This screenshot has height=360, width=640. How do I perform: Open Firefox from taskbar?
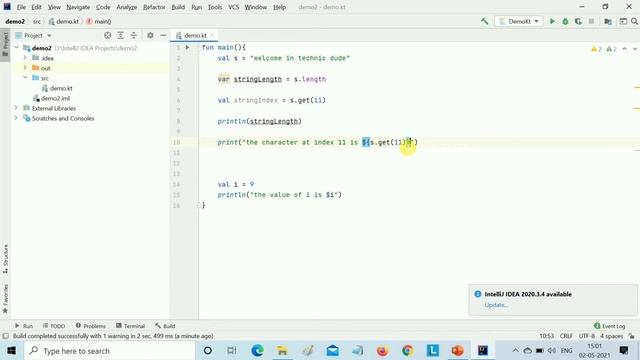382,351
